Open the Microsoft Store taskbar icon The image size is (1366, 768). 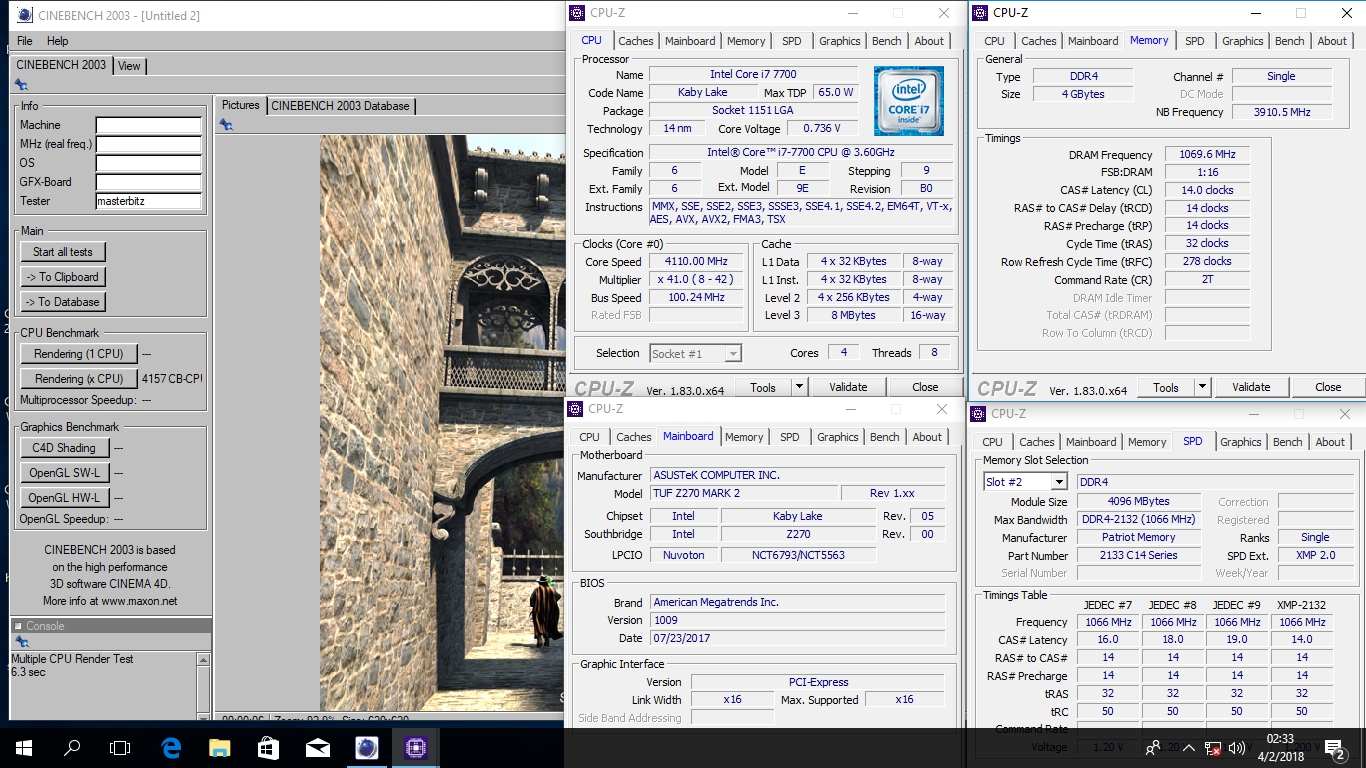tap(268, 747)
